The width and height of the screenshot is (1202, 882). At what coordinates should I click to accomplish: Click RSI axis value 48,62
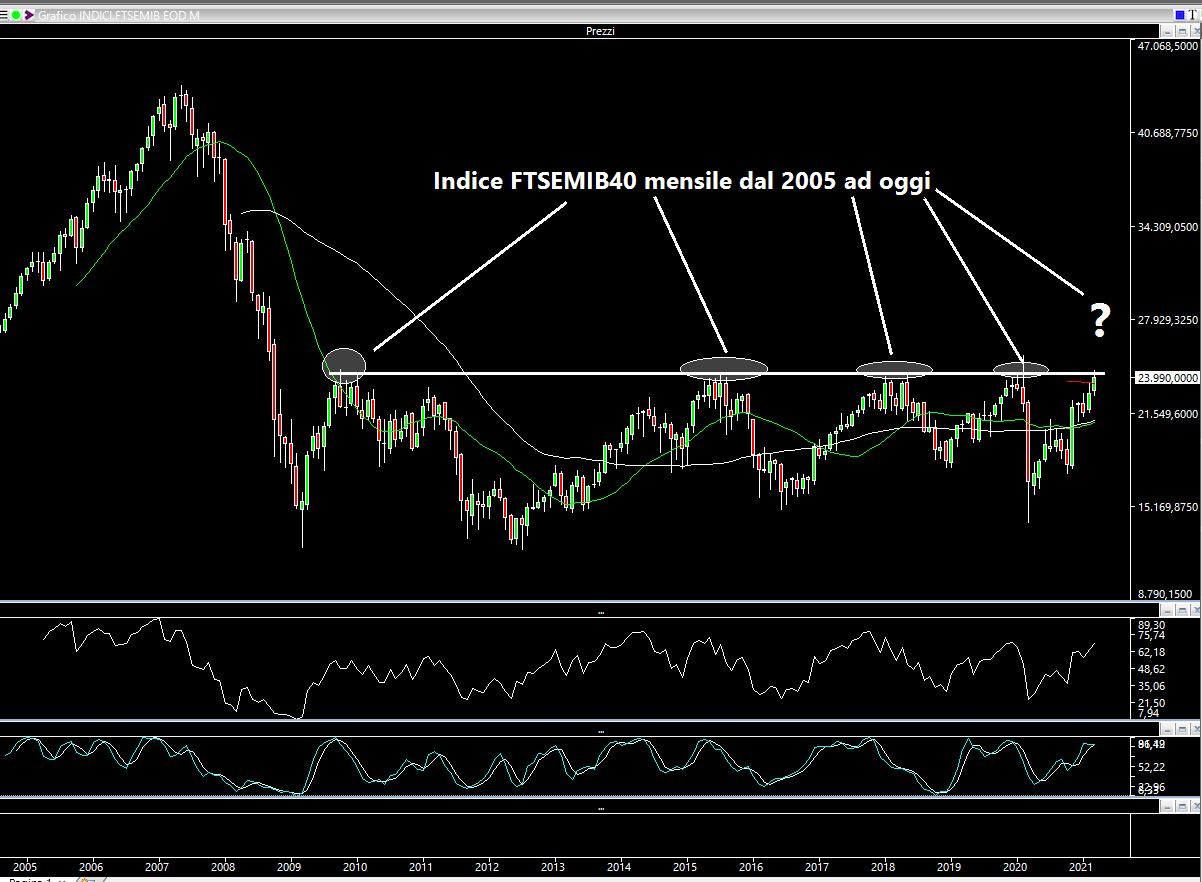pos(1152,669)
